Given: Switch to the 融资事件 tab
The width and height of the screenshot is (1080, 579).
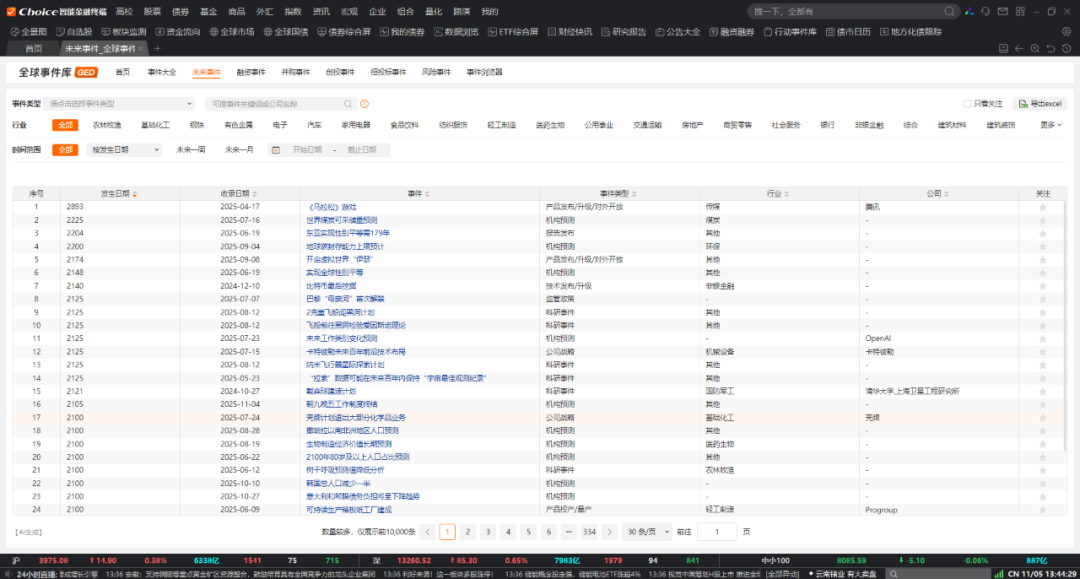Looking at the screenshot, I should (251, 72).
